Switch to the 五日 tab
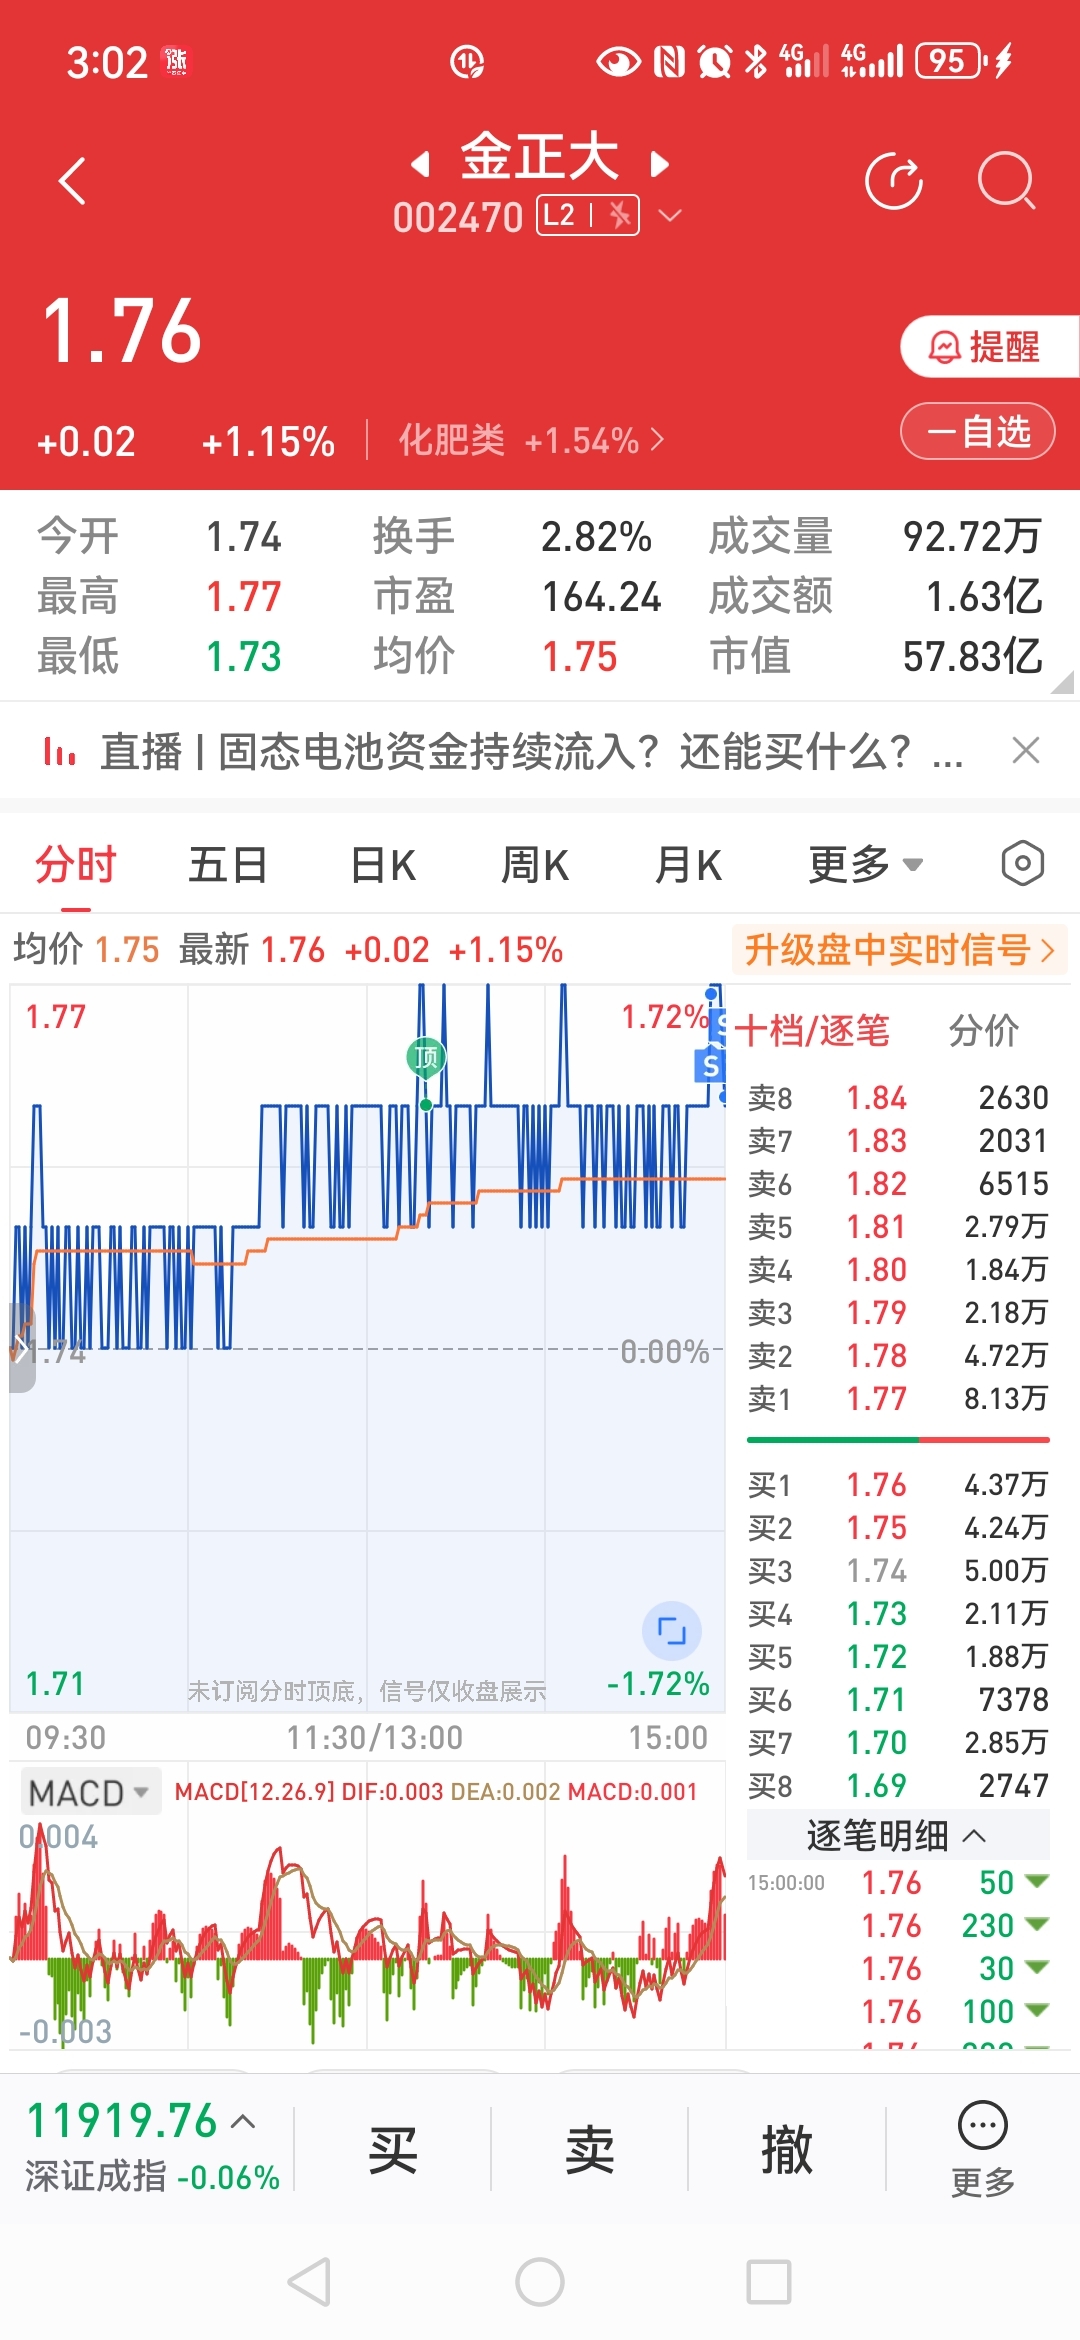 [228, 865]
